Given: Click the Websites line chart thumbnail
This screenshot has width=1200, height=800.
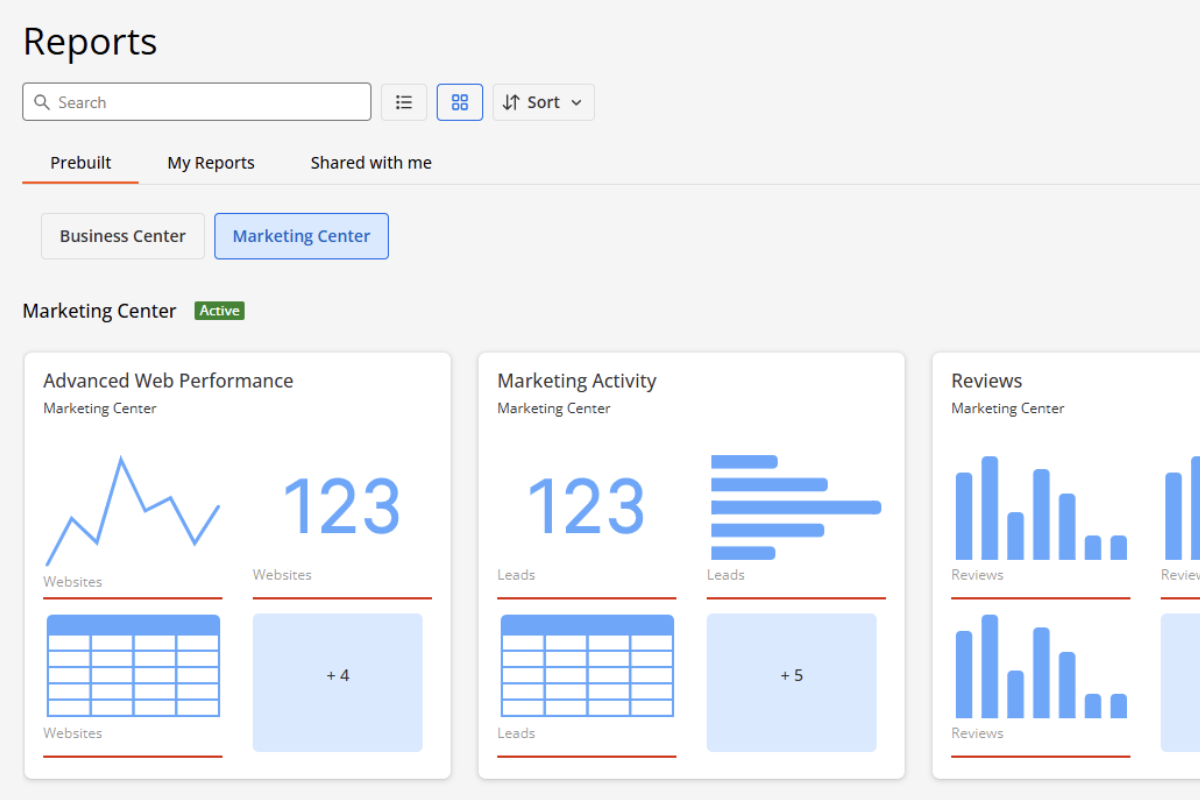Looking at the screenshot, I should click(132, 511).
